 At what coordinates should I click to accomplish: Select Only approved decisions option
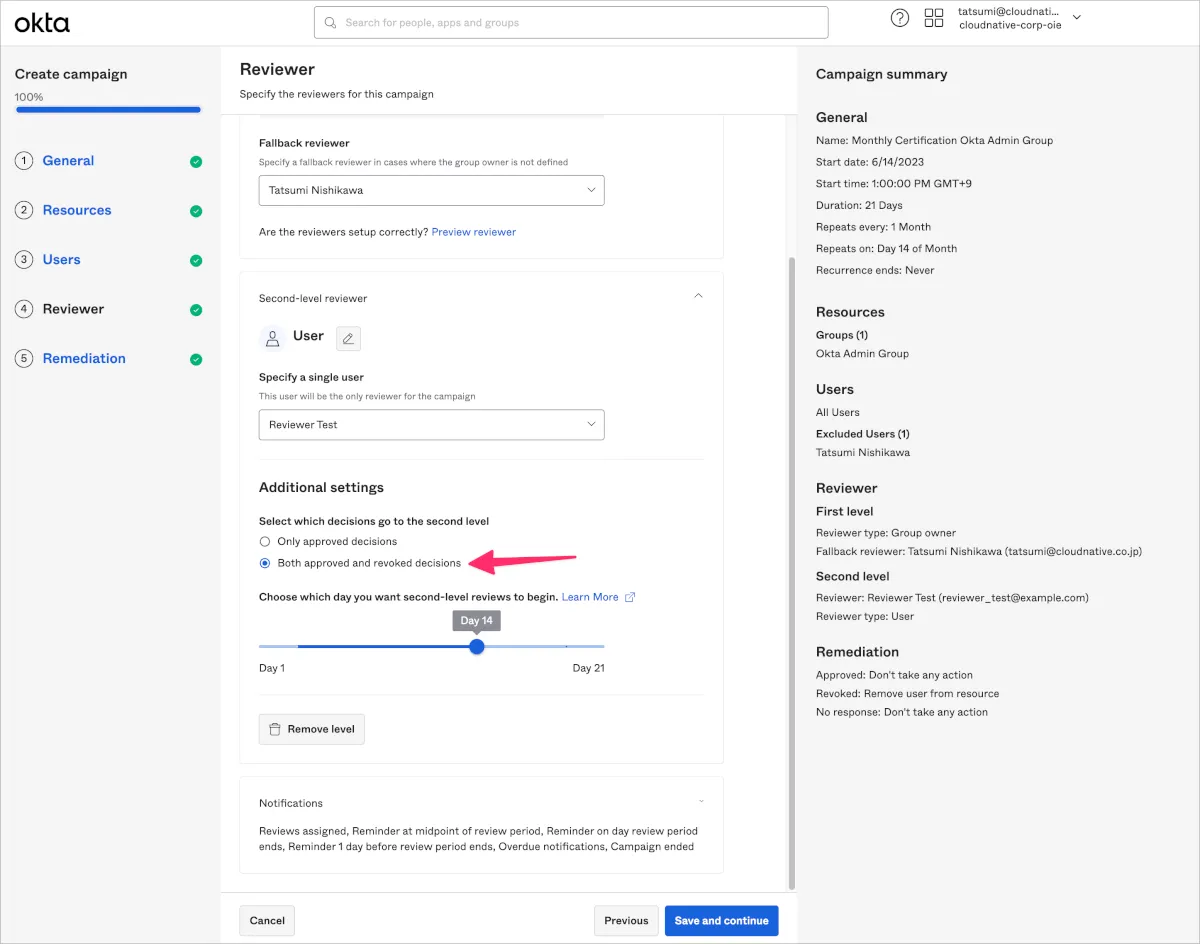[x=265, y=541]
